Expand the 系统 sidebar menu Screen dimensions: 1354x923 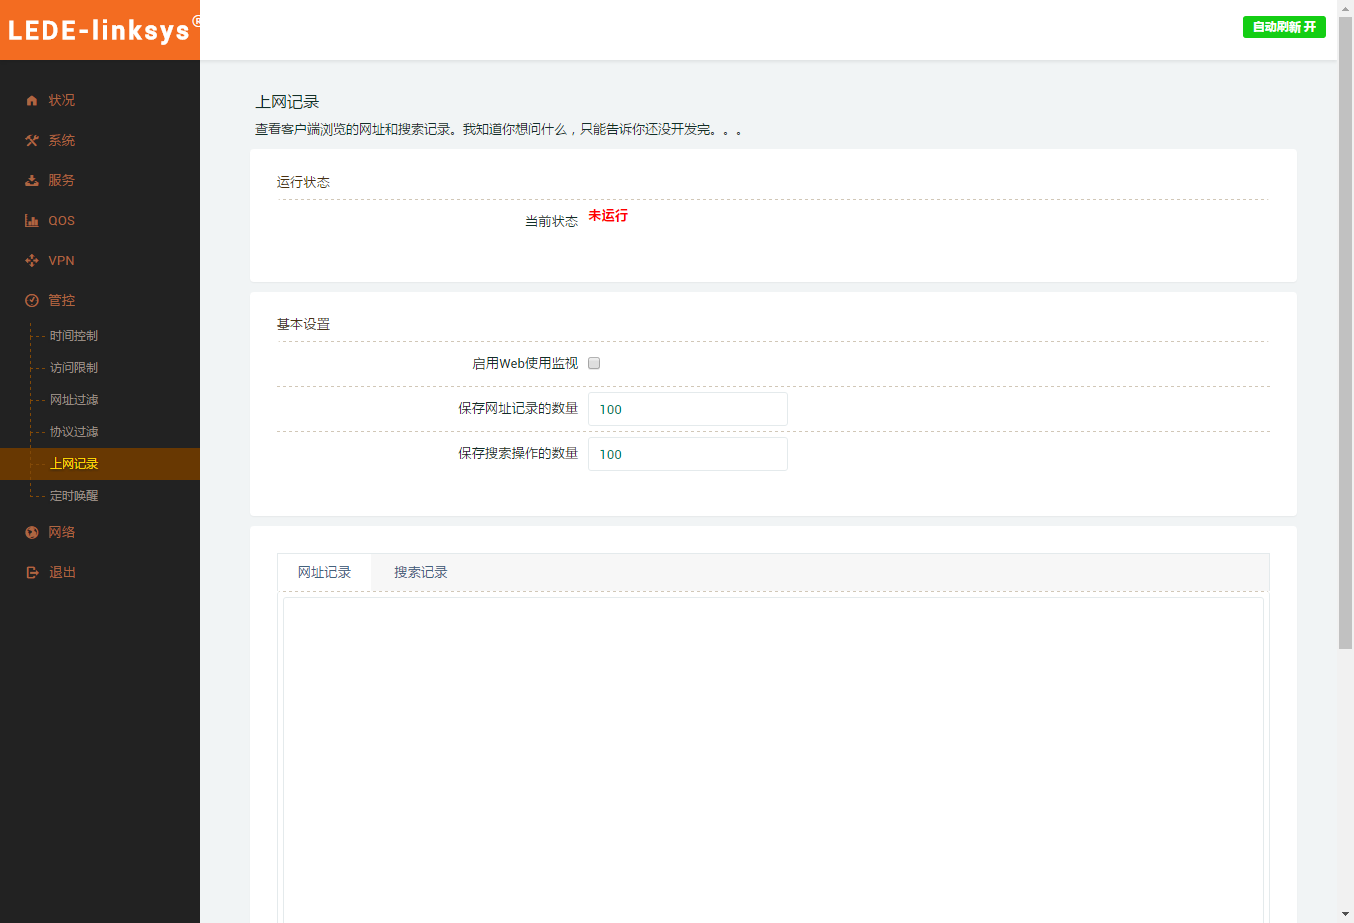(62, 141)
